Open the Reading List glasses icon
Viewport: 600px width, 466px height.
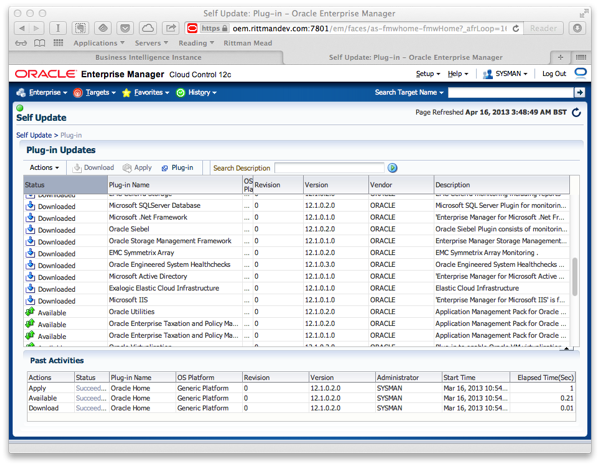21,43
